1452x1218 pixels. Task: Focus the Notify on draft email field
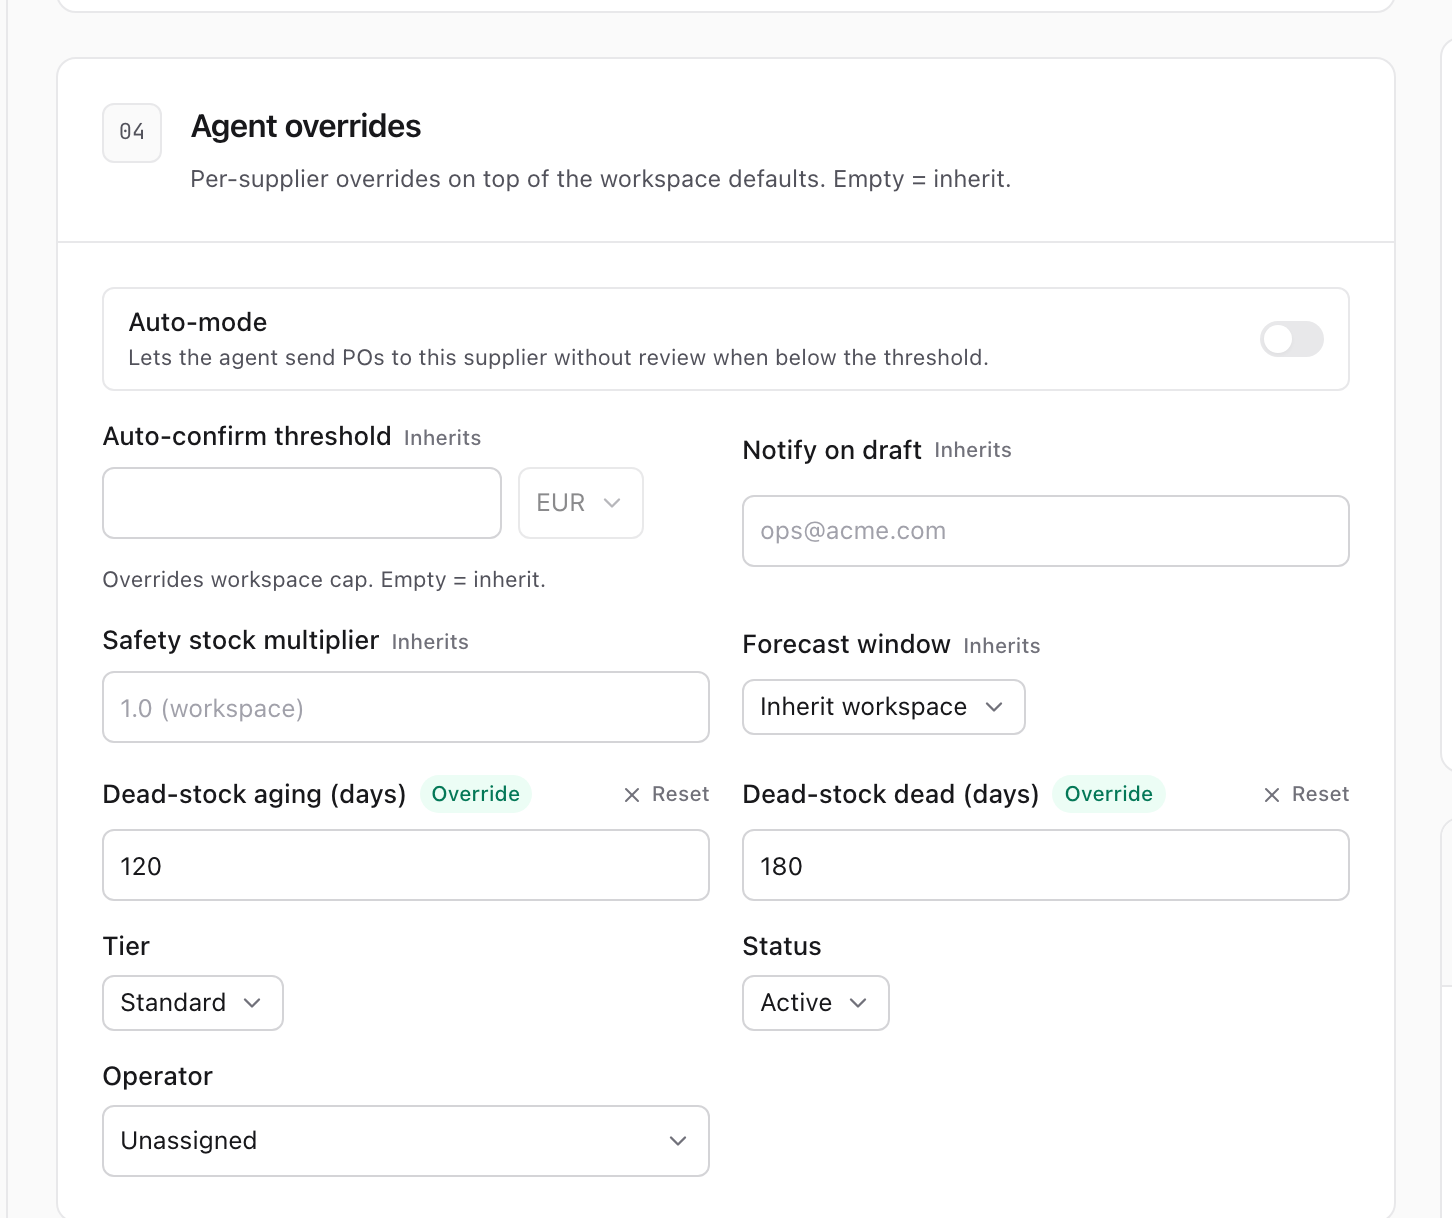pos(1045,531)
